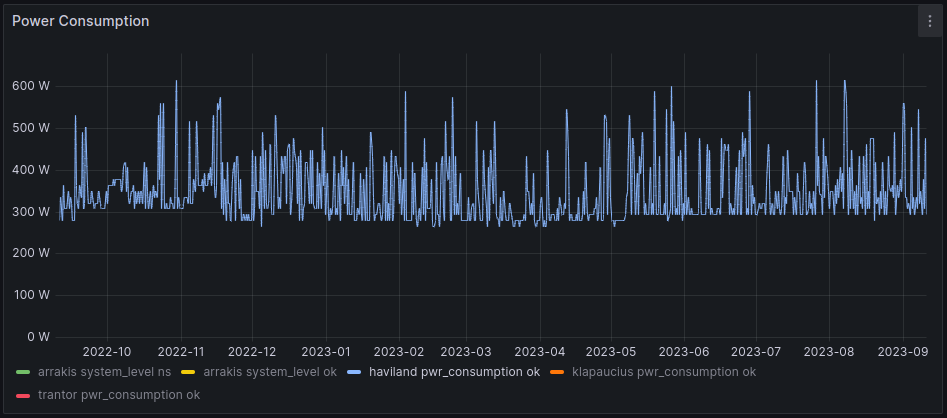Click the 2023-09 x-axis time label
Image resolution: width=947 pixels, height=418 pixels.
click(x=903, y=351)
